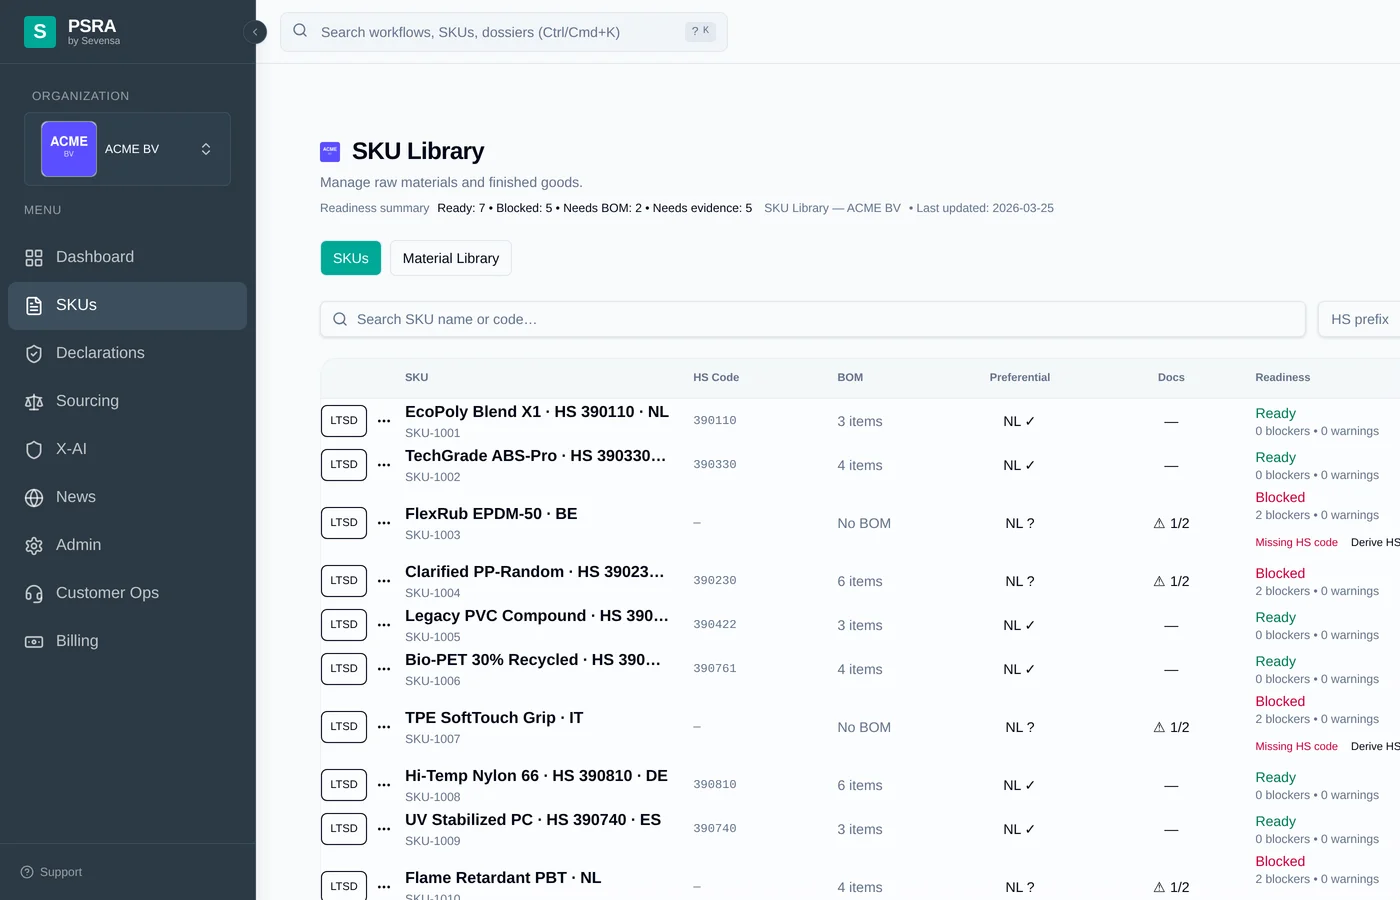Open Support at the bottom of sidebar
1400x900 pixels.
pos(50,871)
